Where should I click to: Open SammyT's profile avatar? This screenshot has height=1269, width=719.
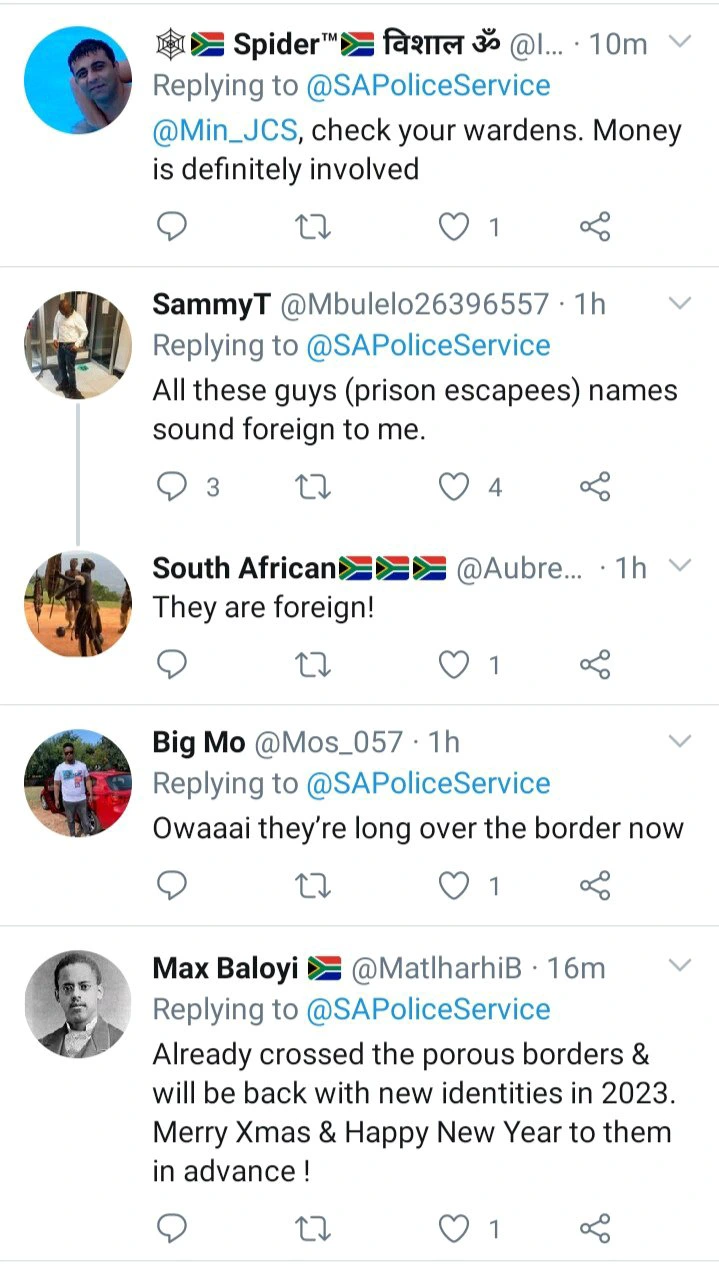[x=78, y=345]
